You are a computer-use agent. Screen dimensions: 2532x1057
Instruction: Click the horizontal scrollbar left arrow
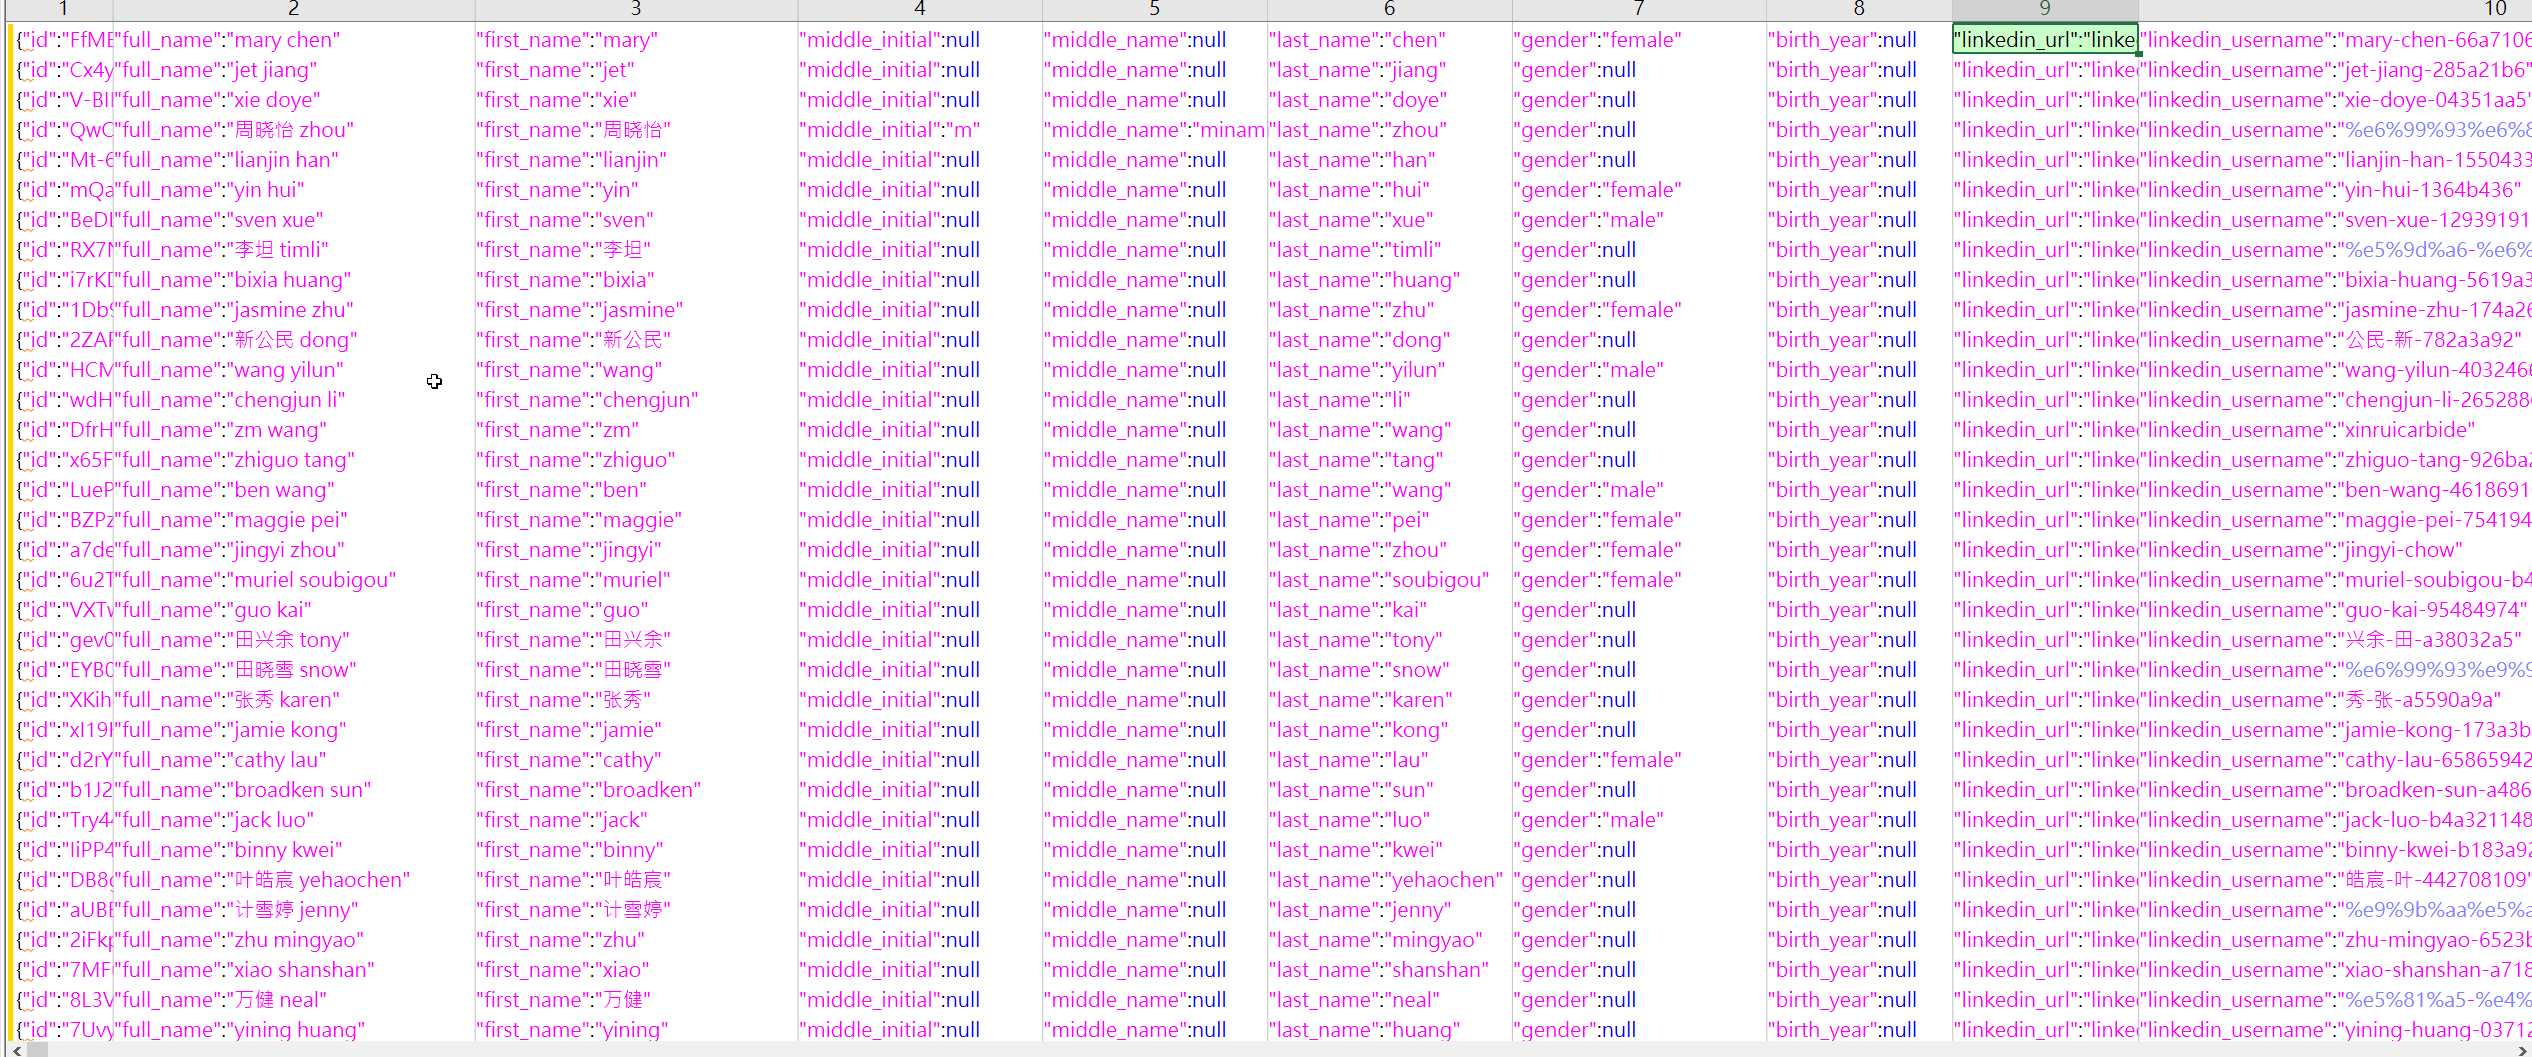17,1050
